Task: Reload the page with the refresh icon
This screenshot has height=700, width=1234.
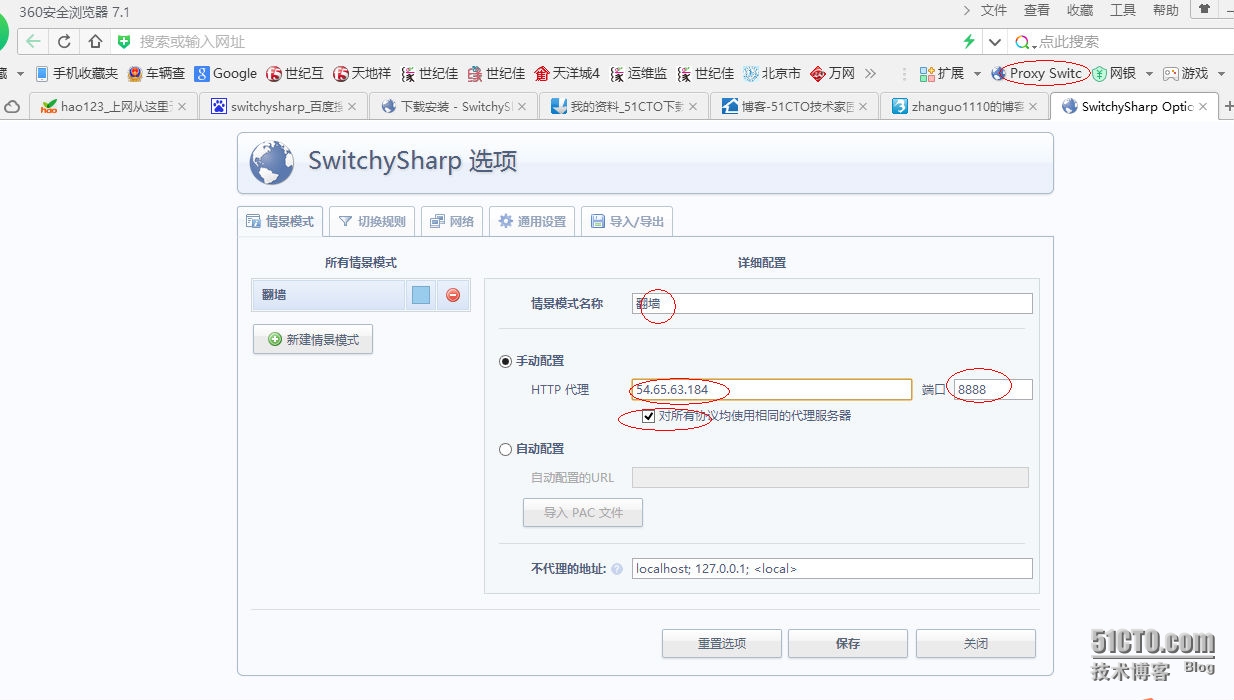Action: (64, 41)
